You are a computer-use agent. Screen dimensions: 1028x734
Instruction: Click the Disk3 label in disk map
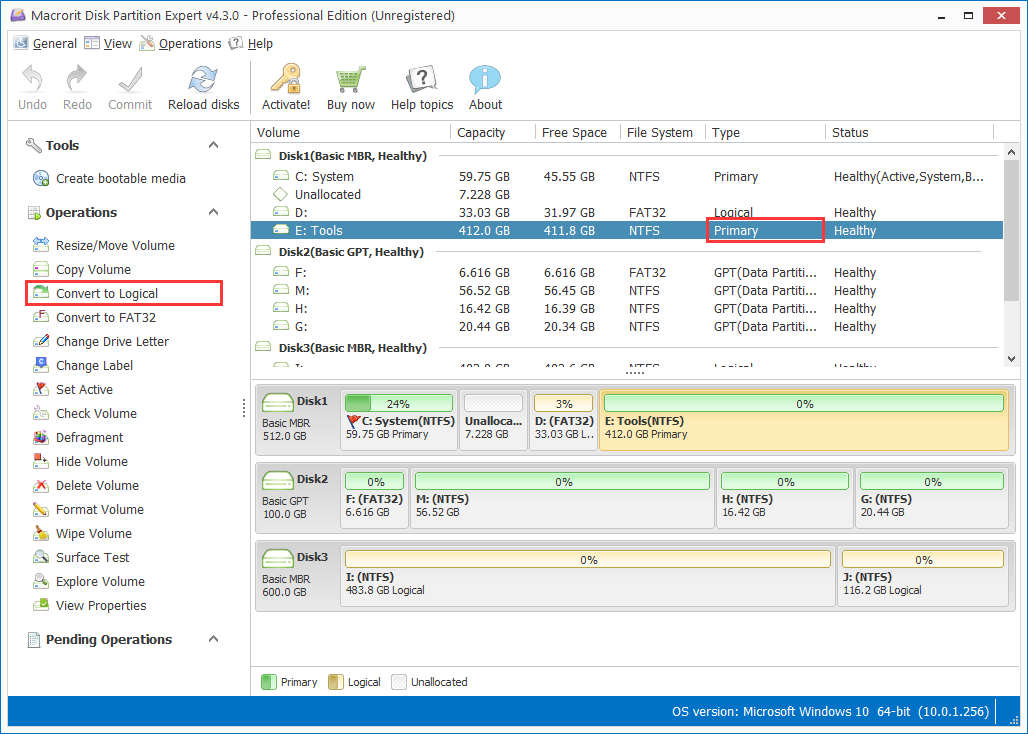[311, 556]
